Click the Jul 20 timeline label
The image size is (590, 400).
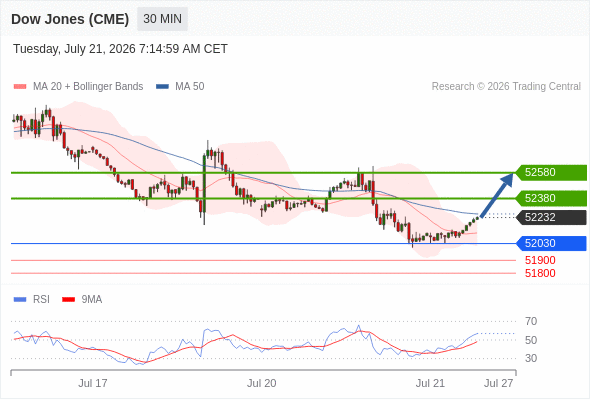click(x=262, y=383)
